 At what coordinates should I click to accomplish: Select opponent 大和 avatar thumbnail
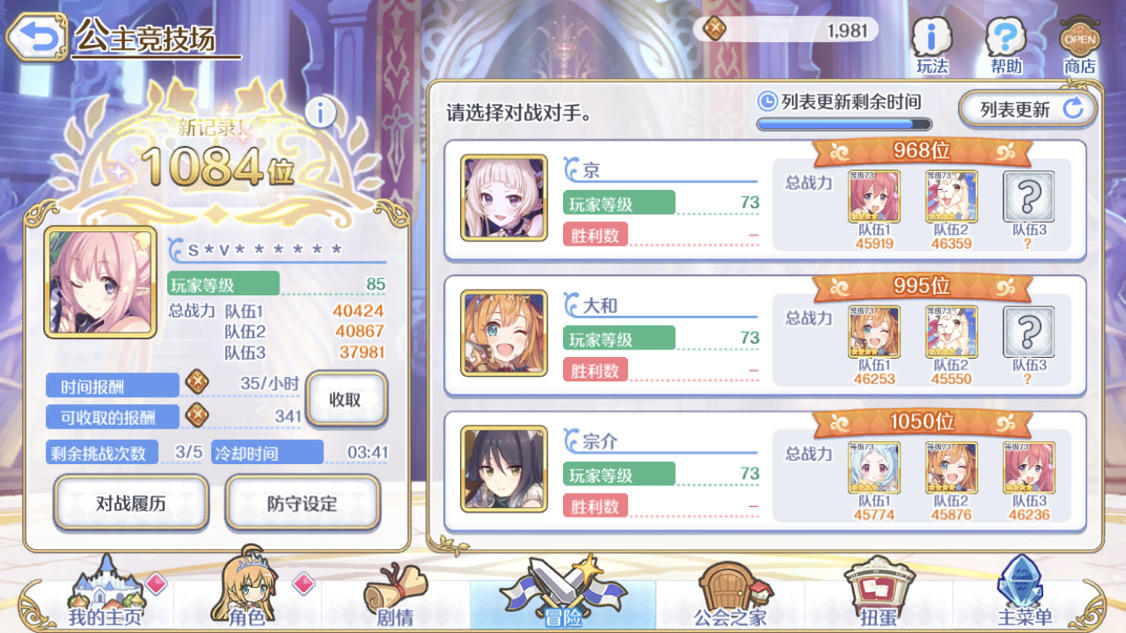[503, 333]
